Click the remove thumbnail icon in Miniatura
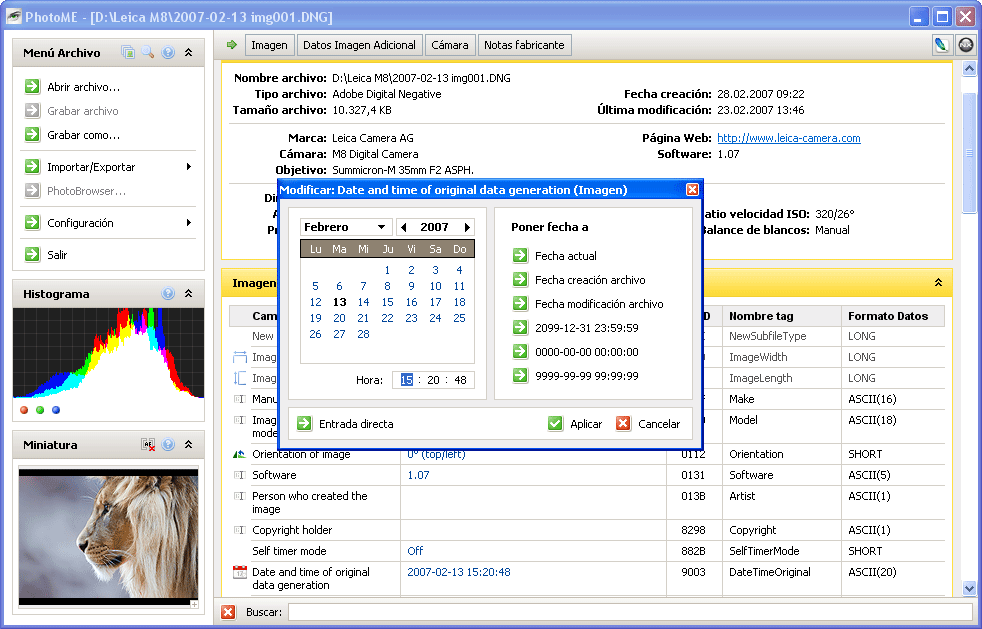Viewport: 982px width, 629px height. pos(148,444)
